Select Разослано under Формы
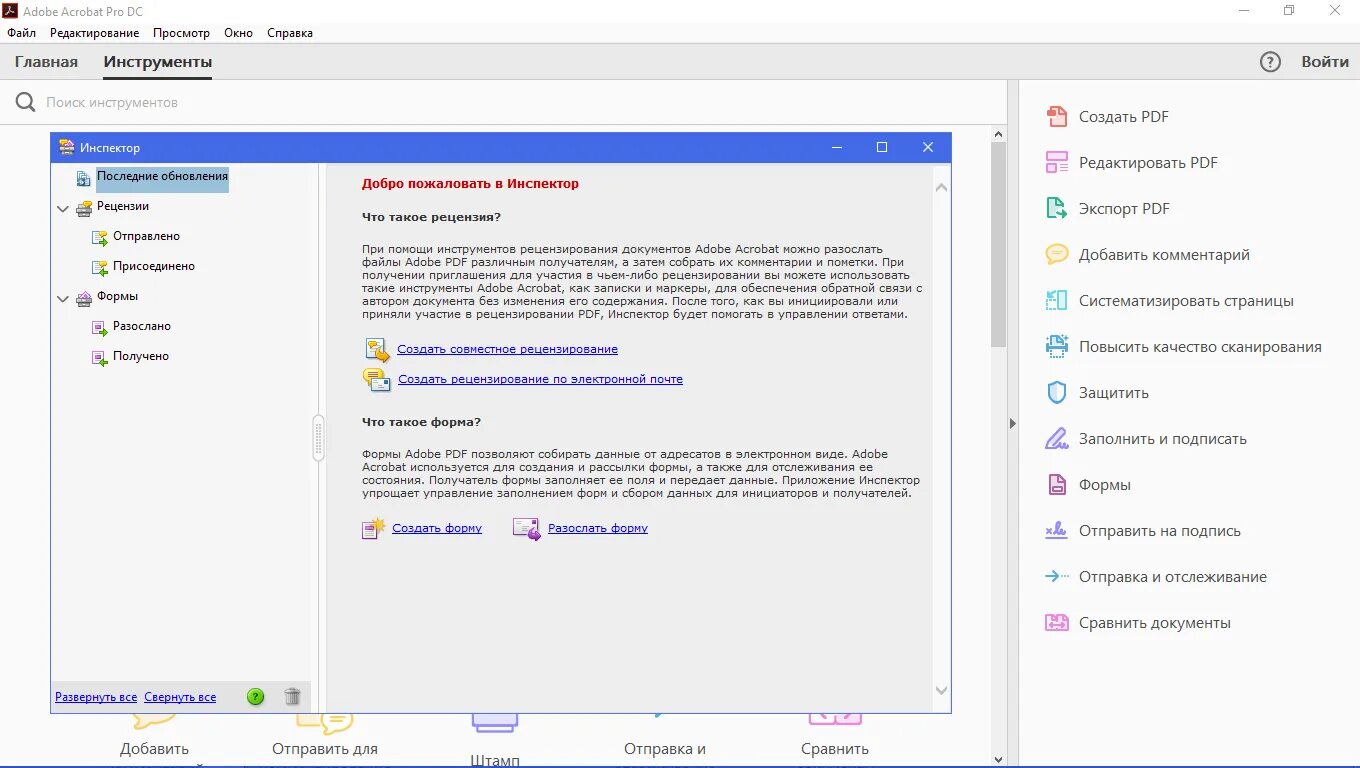The height and width of the screenshot is (768, 1360). coord(142,326)
